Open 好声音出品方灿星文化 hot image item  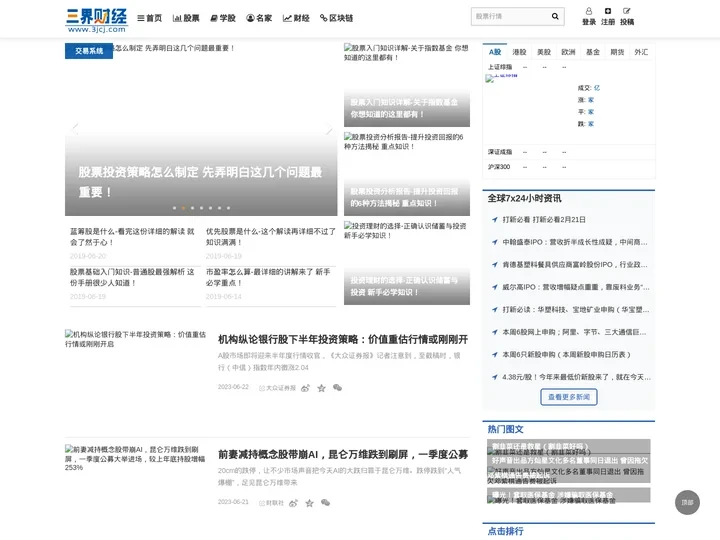(x=568, y=470)
